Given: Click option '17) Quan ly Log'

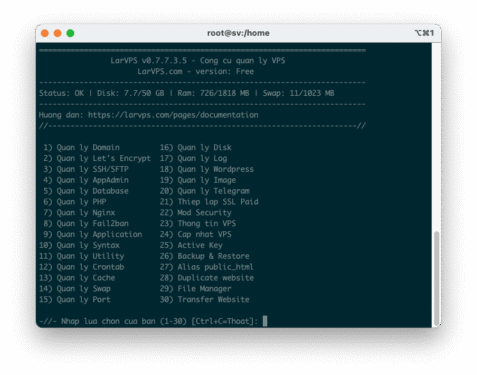Looking at the screenshot, I should pyautogui.click(x=193, y=158).
